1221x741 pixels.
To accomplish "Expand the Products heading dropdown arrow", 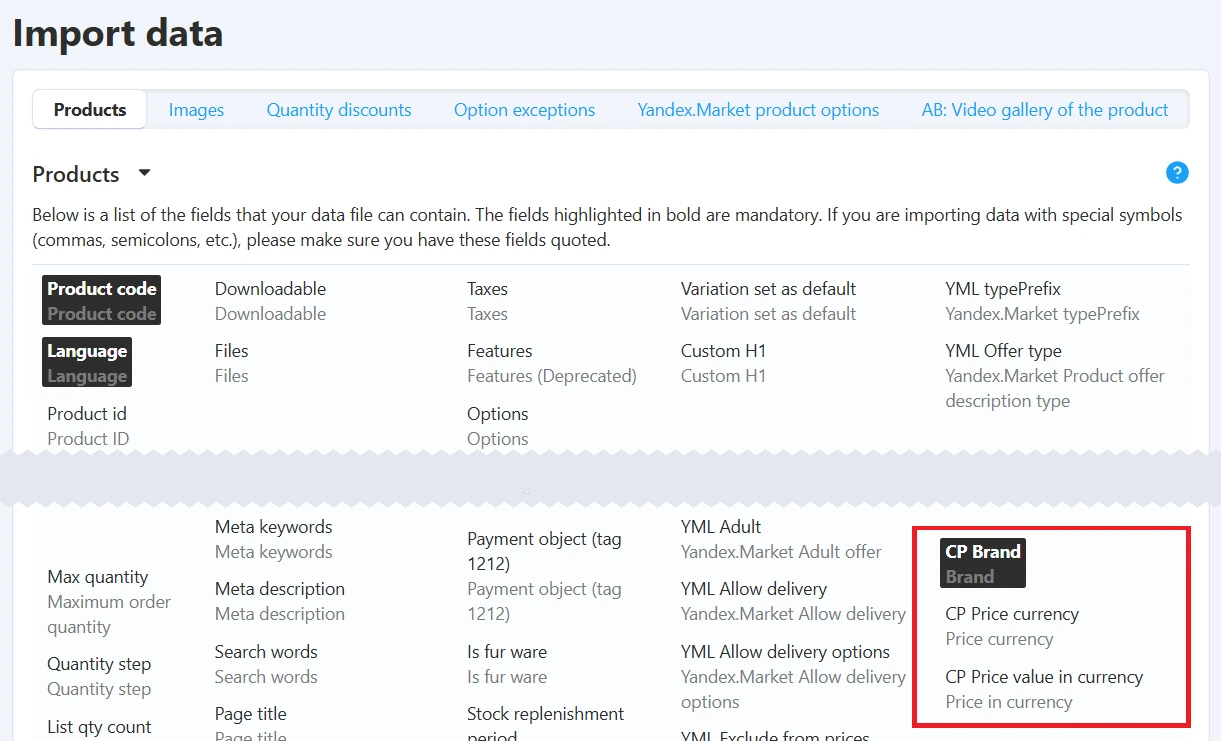I will click(144, 173).
